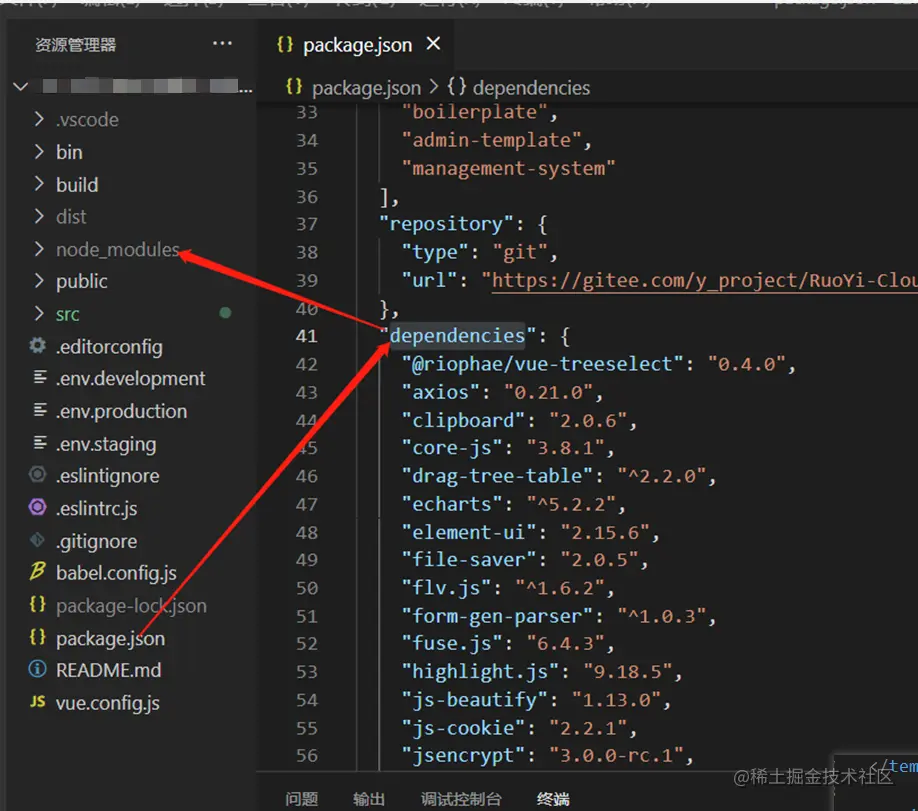Open .editorconfig file in explorer
The width and height of the screenshot is (918, 811).
(109, 347)
